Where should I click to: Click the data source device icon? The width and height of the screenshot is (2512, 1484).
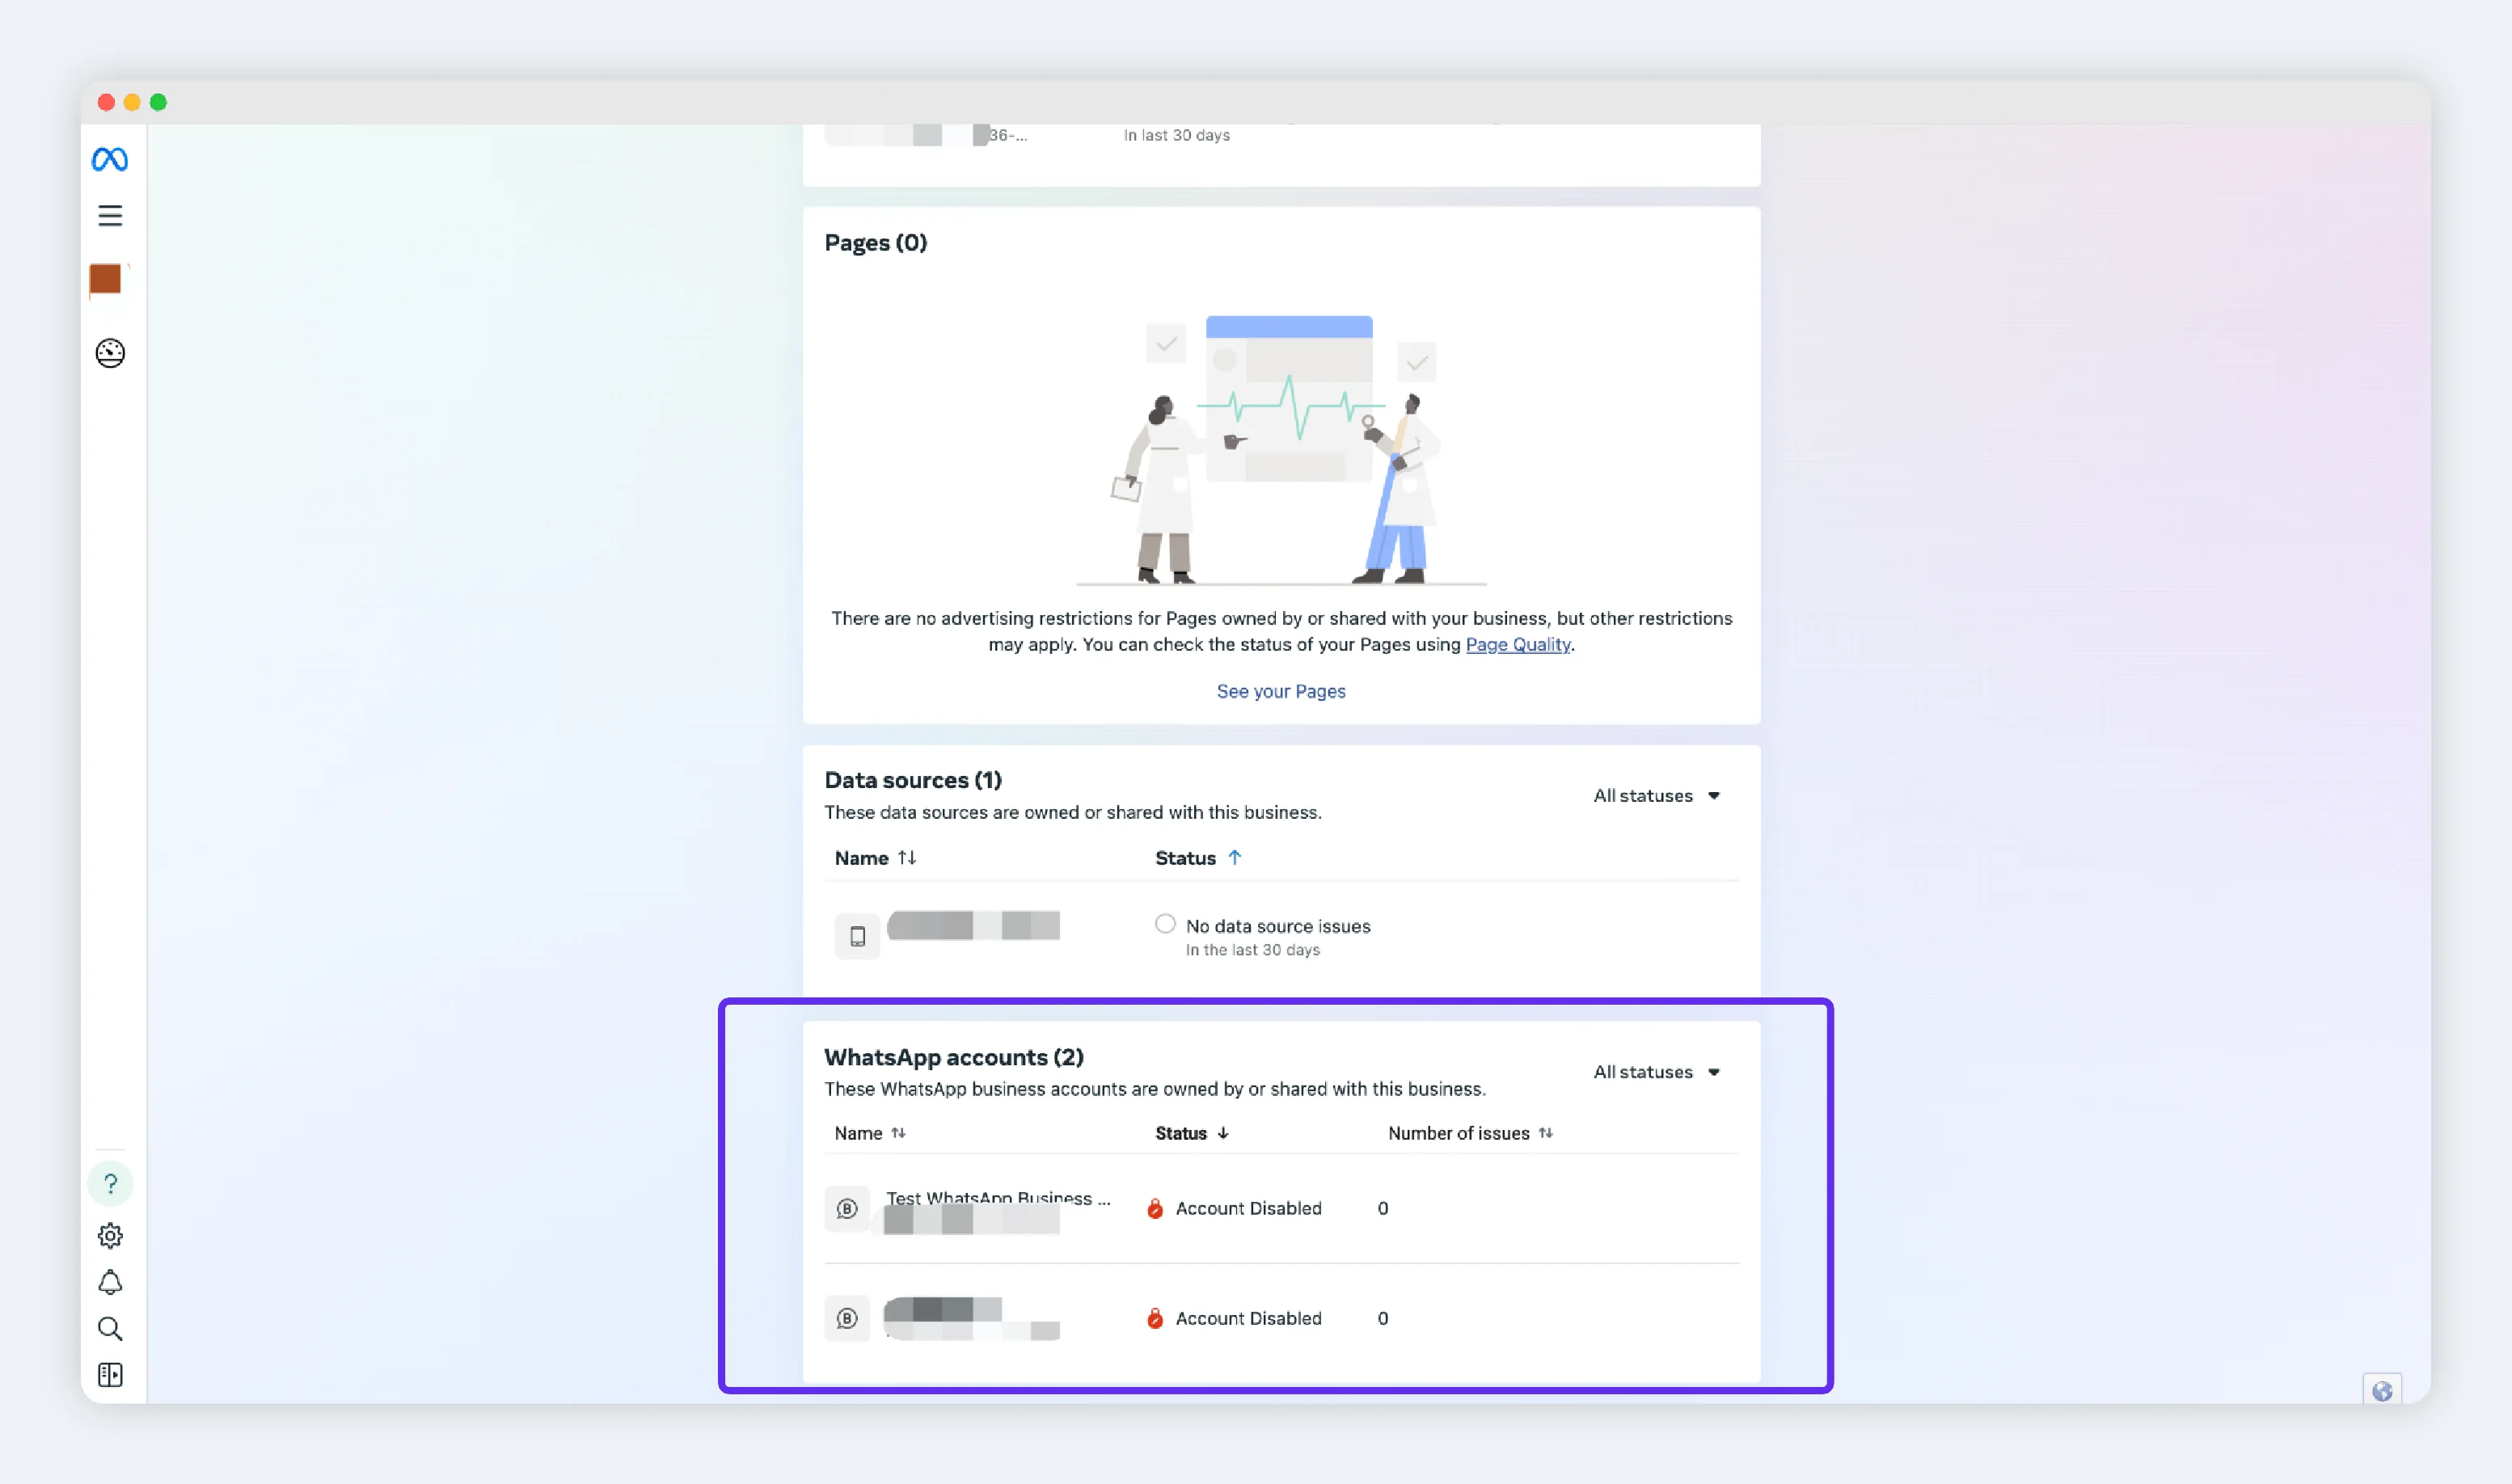pos(857,936)
